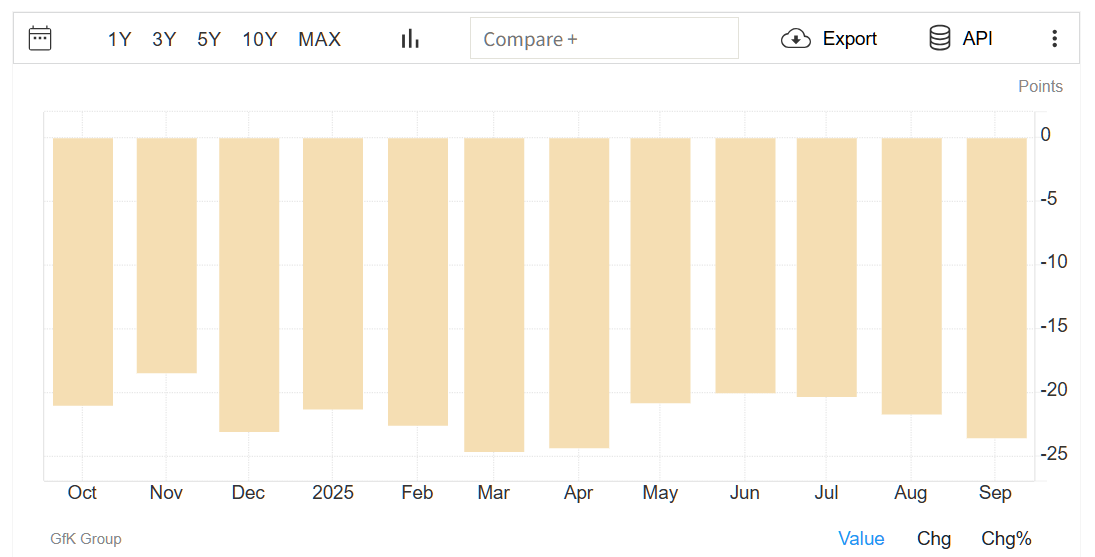
Task: Switch to the 5Y range
Action: [x=209, y=39]
